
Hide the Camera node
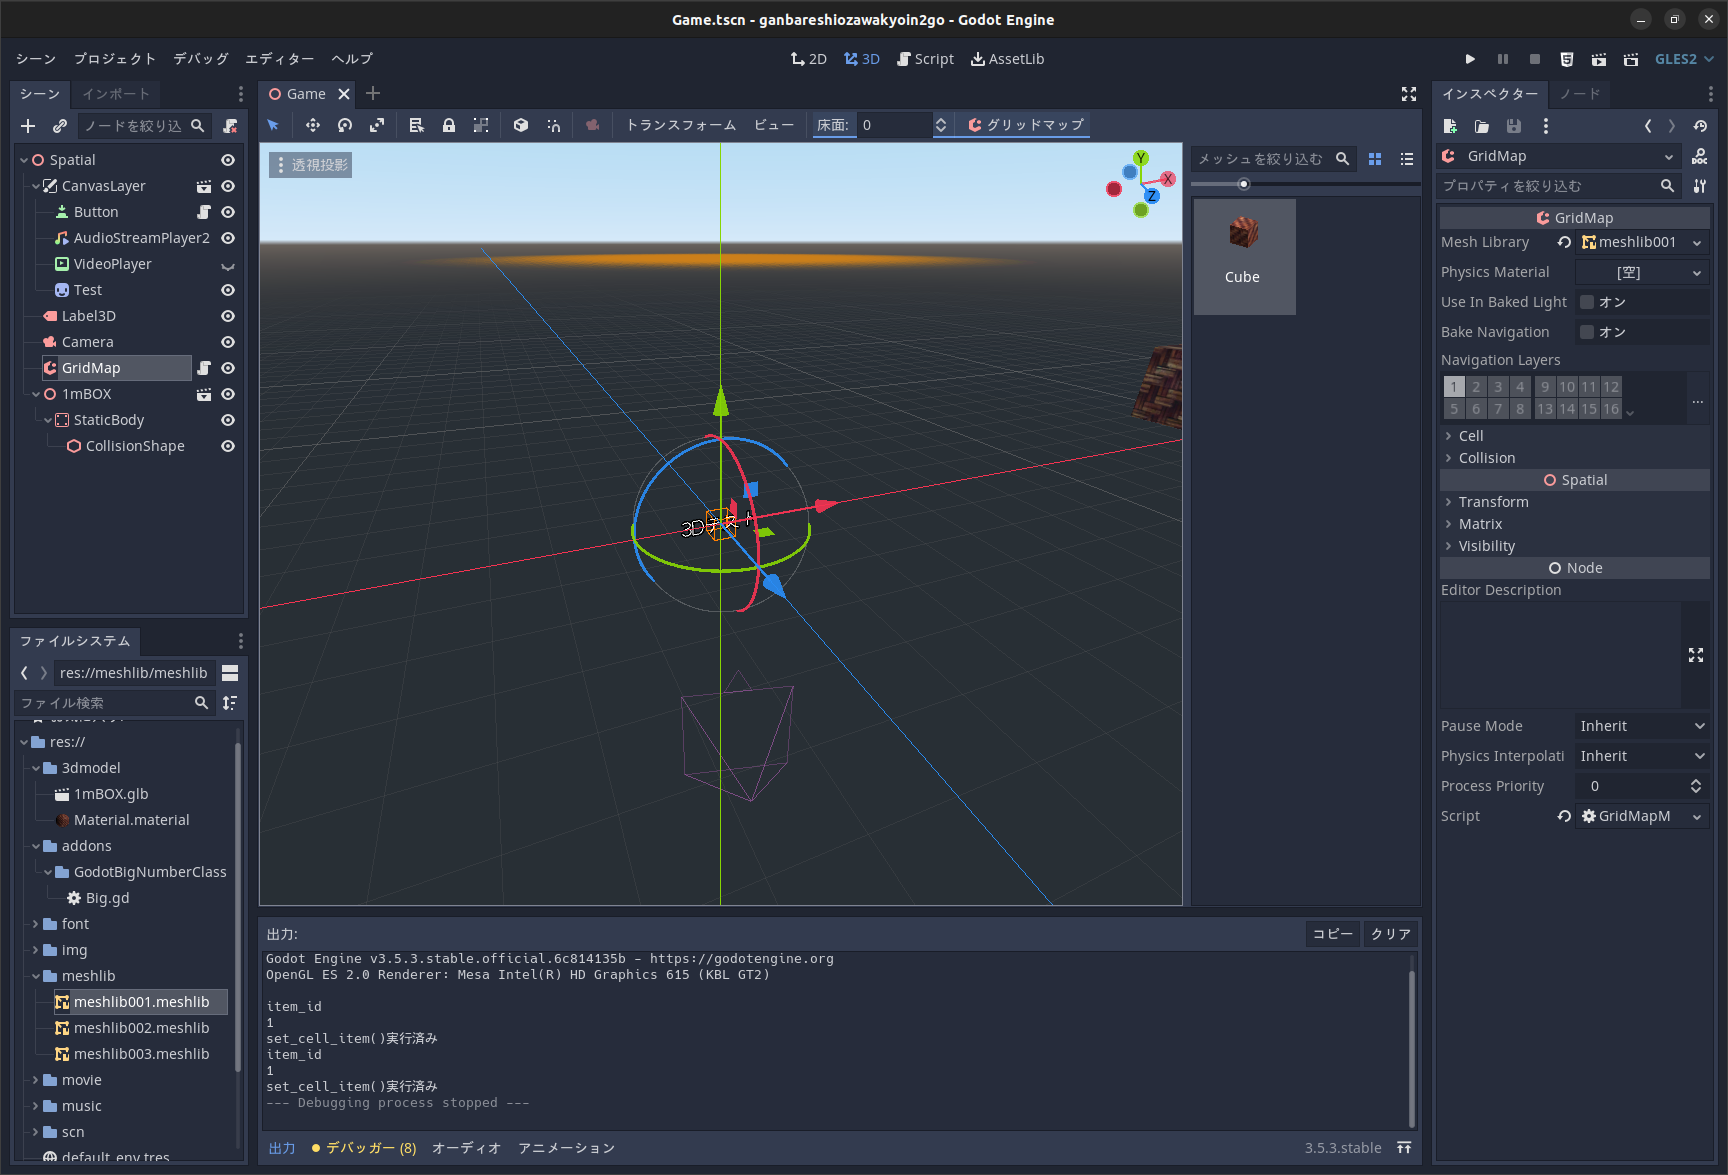[227, 341]
